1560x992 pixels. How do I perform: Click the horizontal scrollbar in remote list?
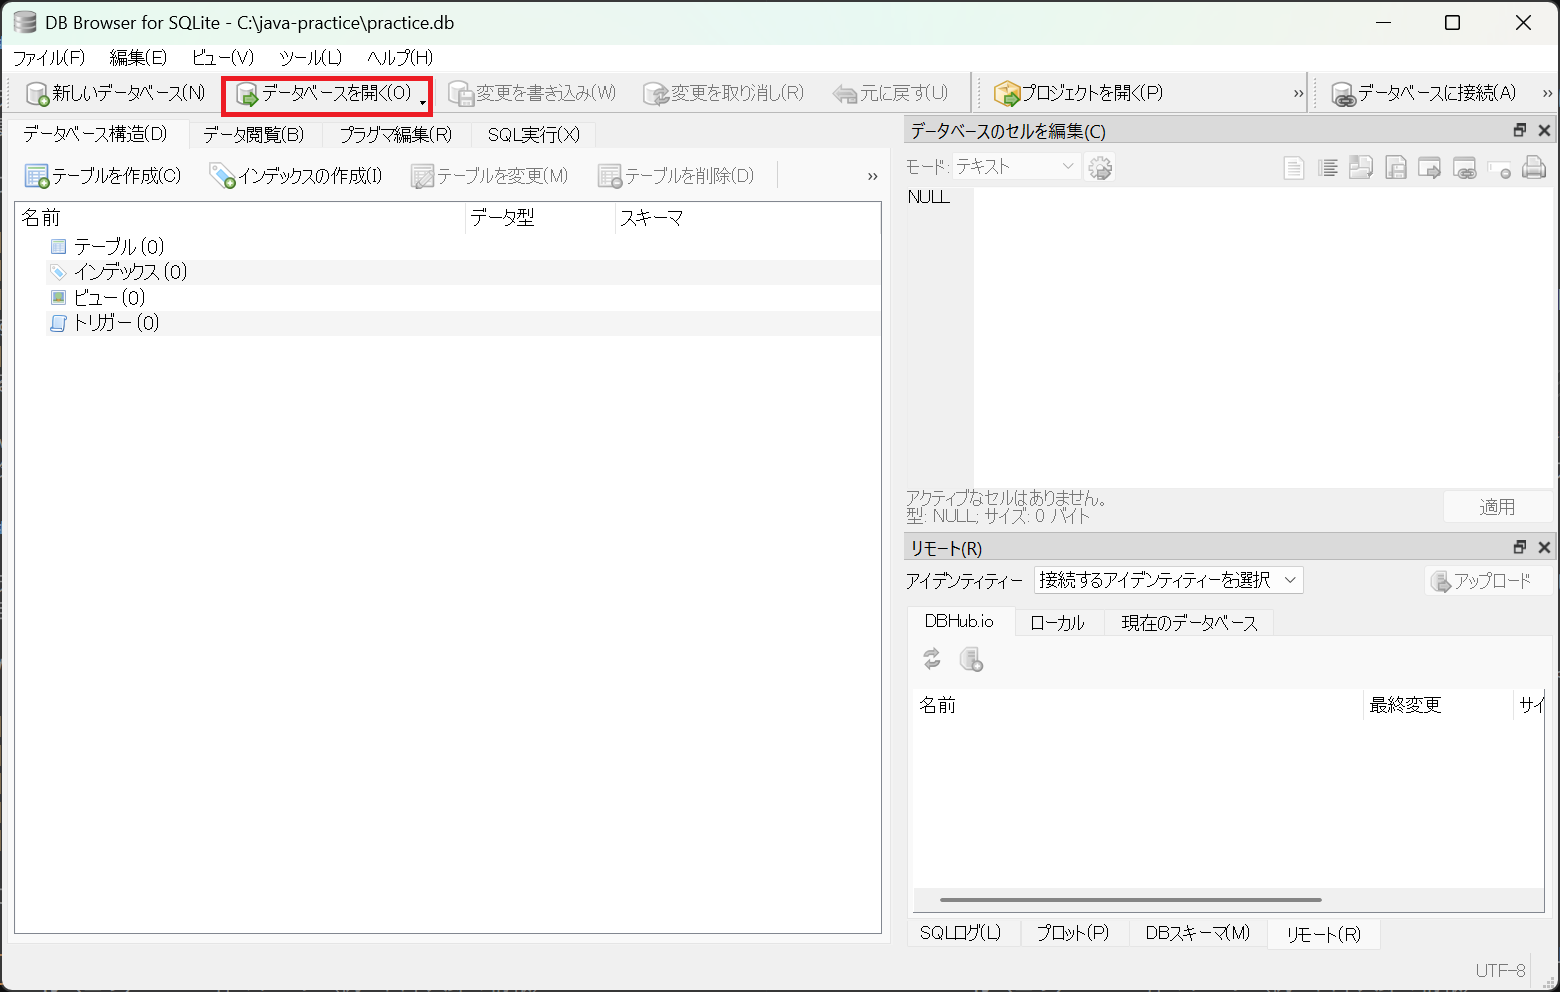pyautogui.click(x=1131, y=900)
